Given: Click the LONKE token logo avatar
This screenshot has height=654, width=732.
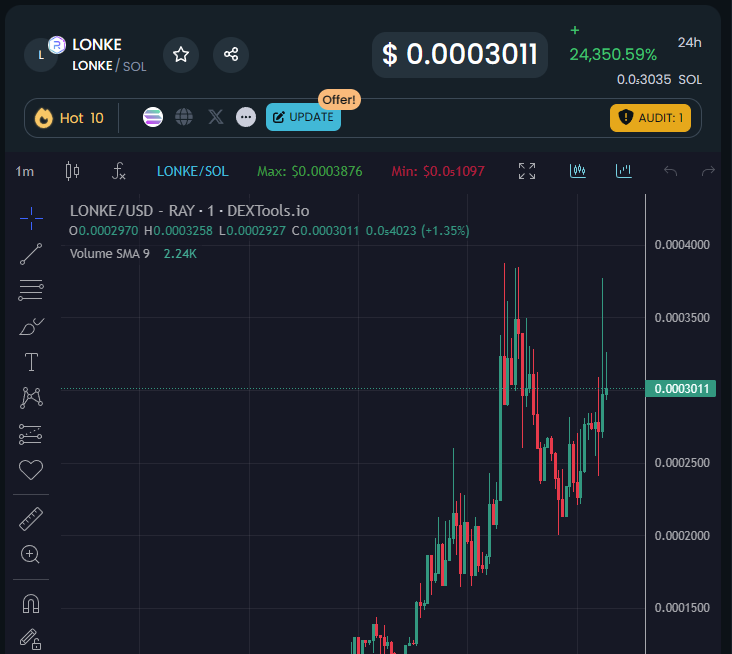Looking at the screenshot, I should tap(42, 55).
